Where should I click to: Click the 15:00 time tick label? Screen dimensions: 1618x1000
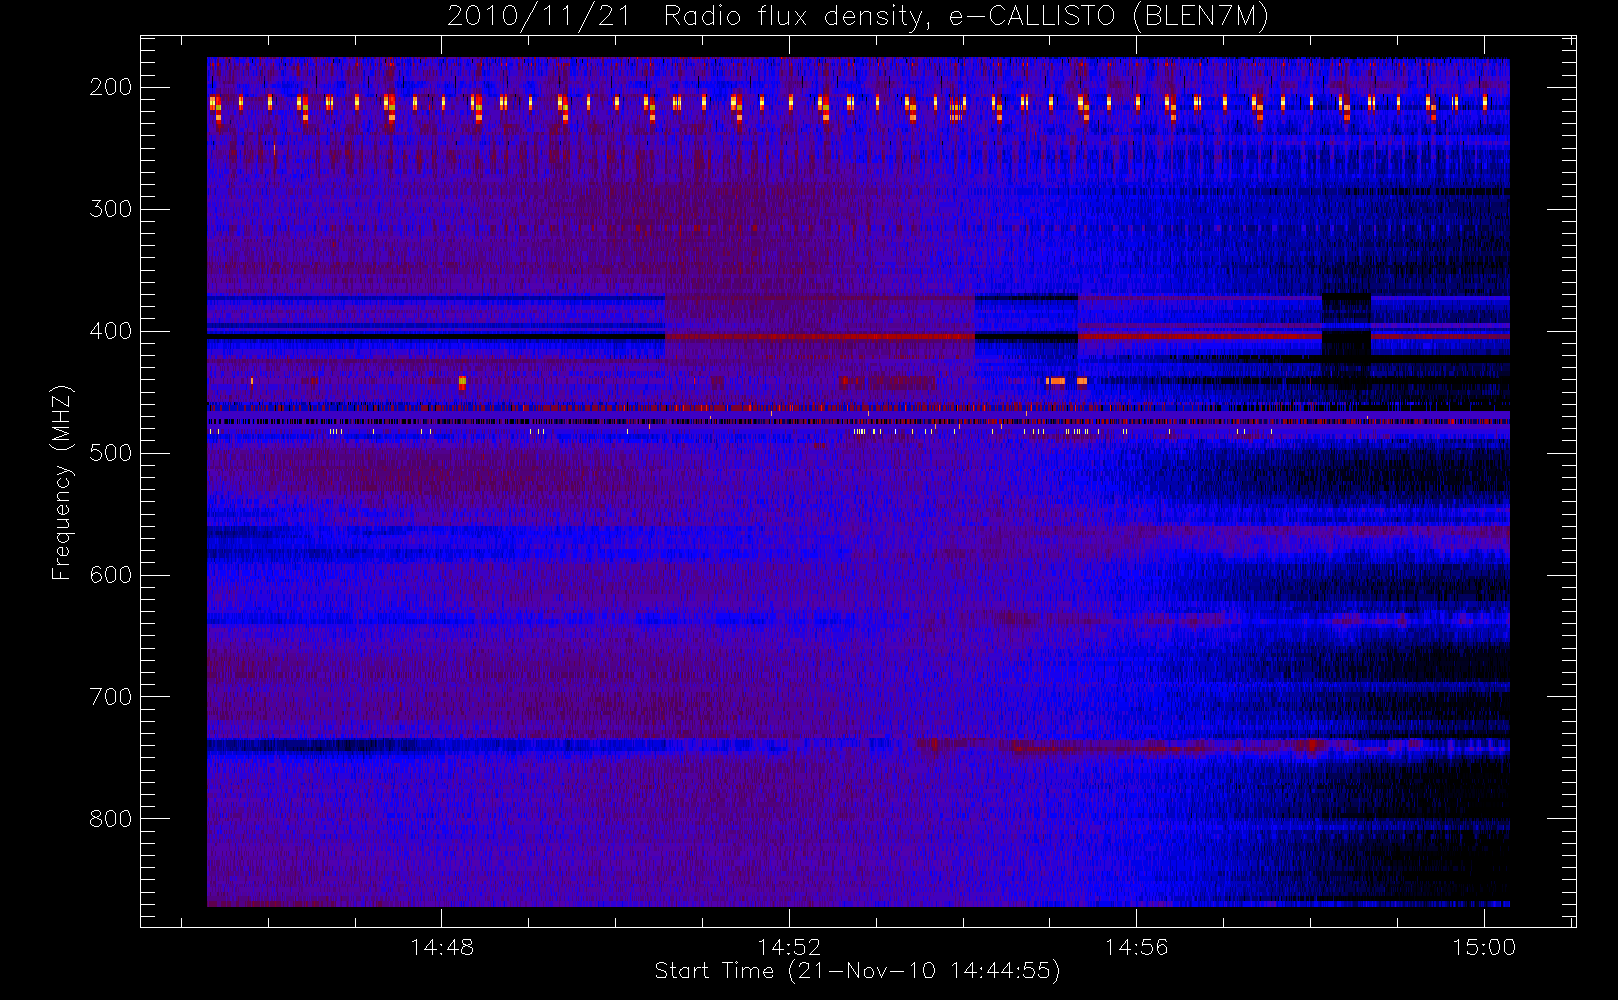[1484, 947]
